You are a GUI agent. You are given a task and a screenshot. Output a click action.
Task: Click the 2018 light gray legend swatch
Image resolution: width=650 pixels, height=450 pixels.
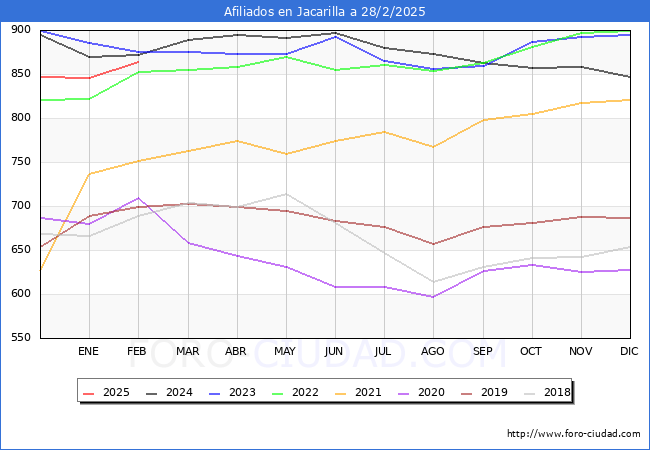(529, 392)
